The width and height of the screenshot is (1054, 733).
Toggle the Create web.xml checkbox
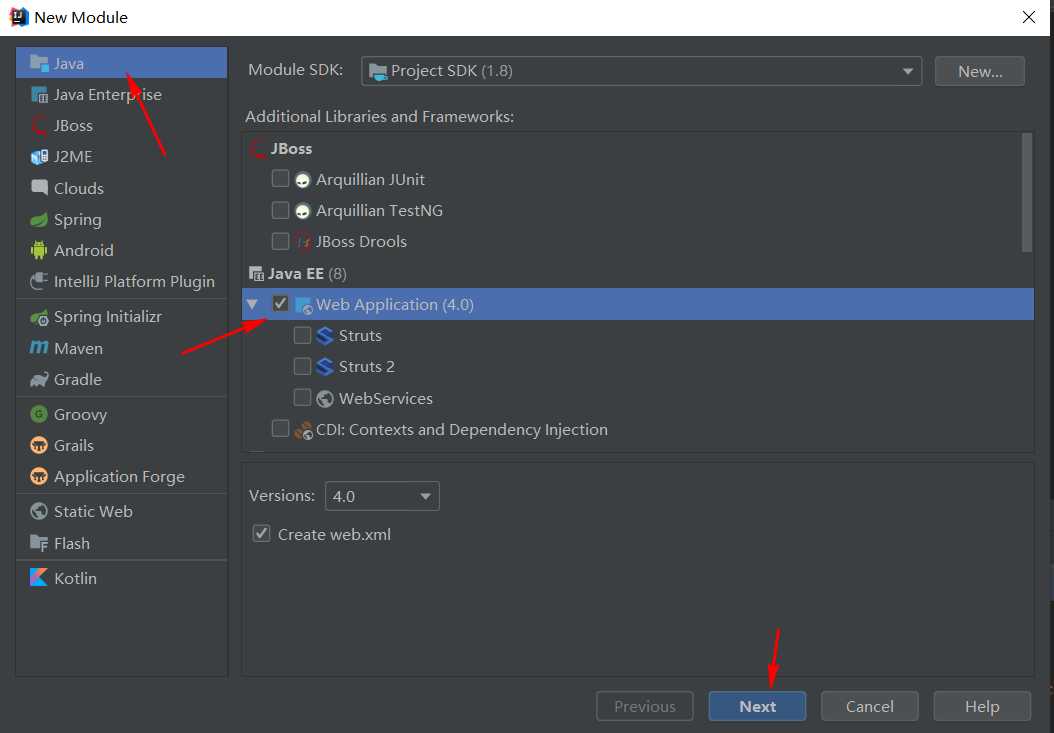tap(261, 534)
